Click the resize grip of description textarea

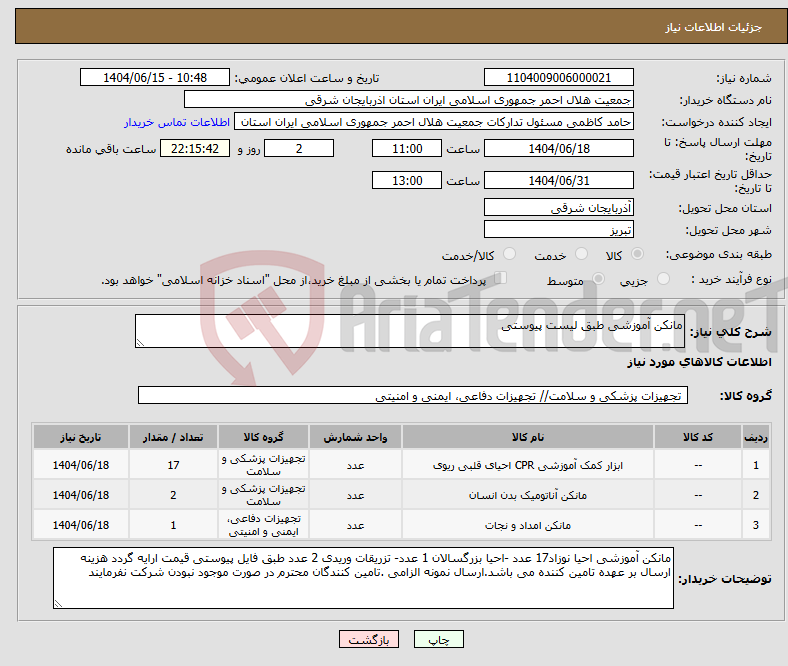click(140, 343)
